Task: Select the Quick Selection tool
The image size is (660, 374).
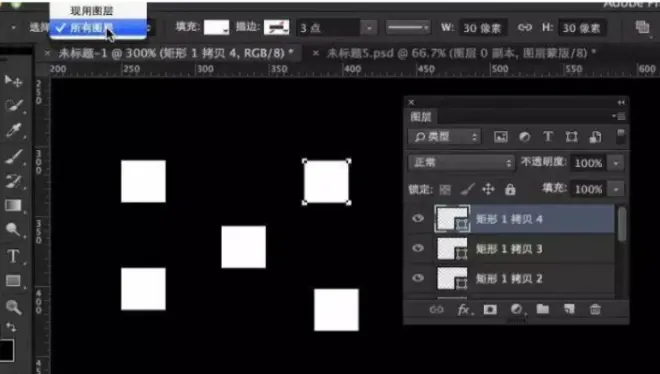Action: (13, 105)
